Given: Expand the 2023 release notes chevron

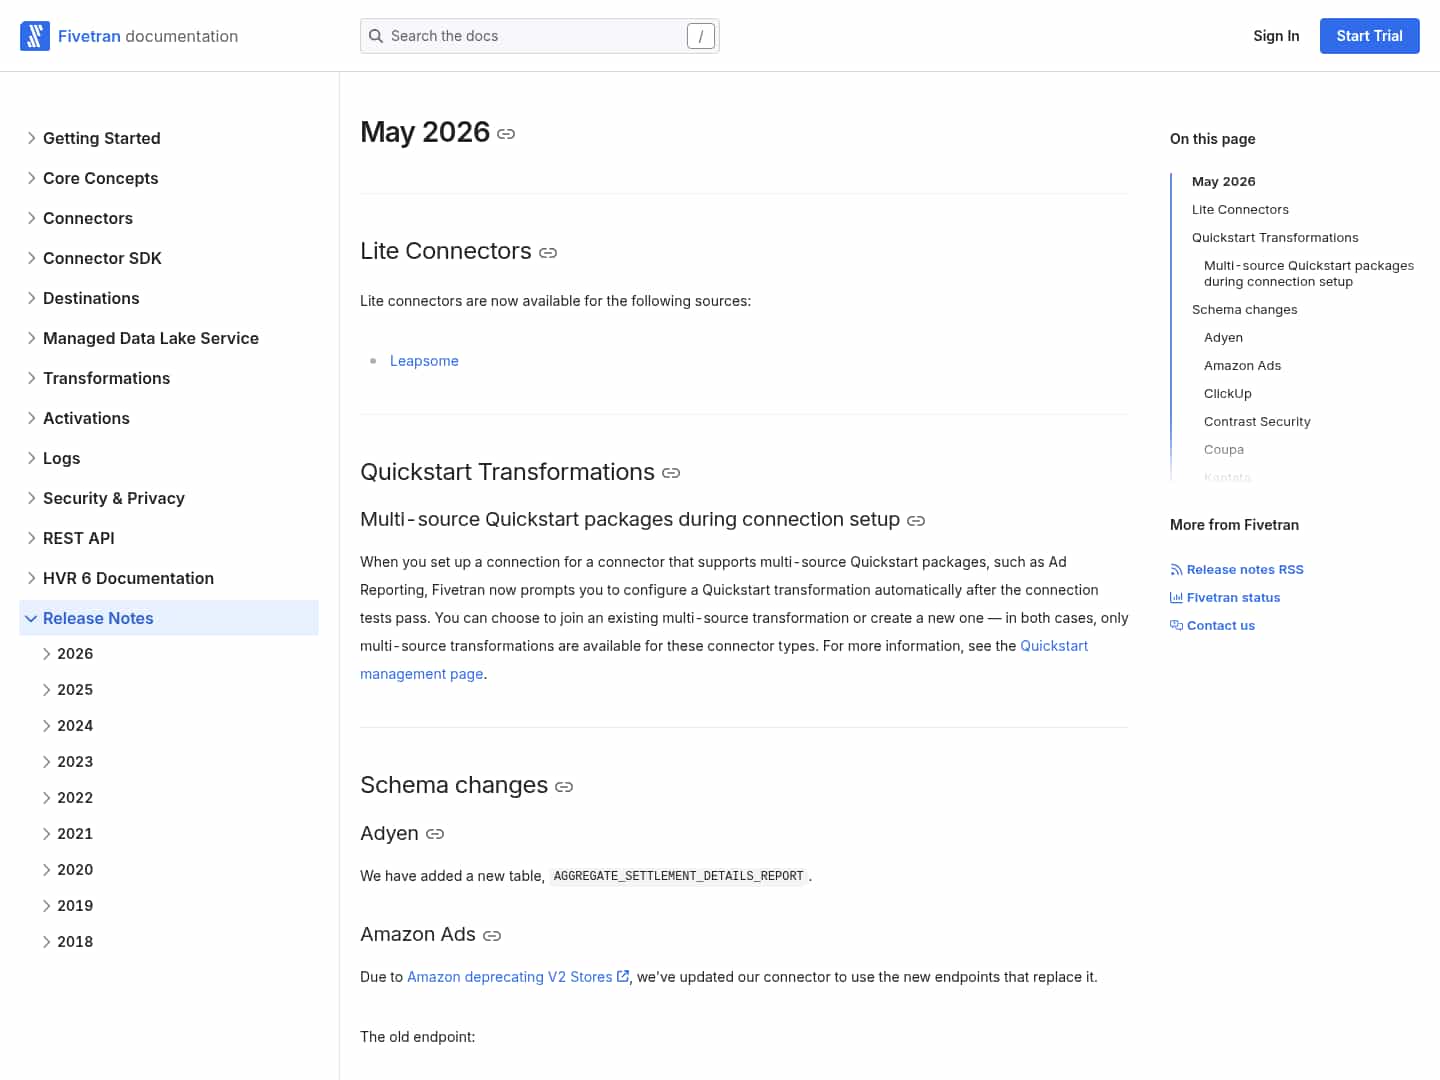Looking at the screenshot, I should coord(46,762).
